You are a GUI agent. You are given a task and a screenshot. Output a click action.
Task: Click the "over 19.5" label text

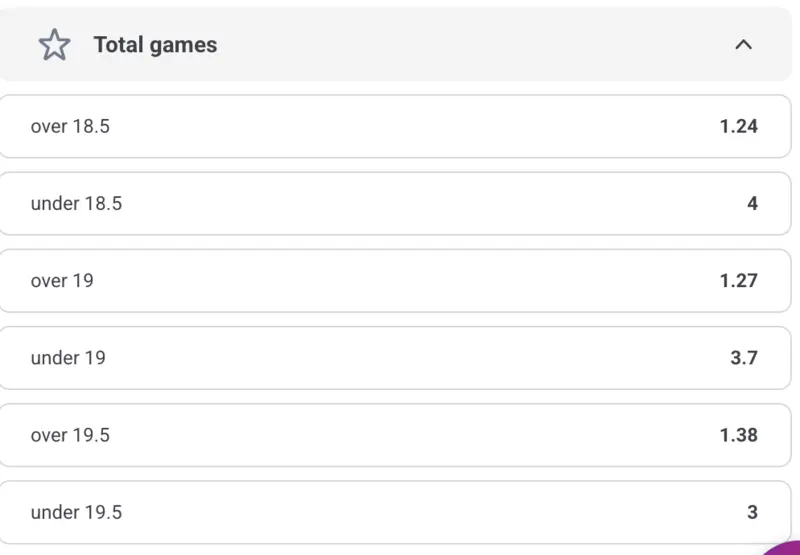(70, 435)
